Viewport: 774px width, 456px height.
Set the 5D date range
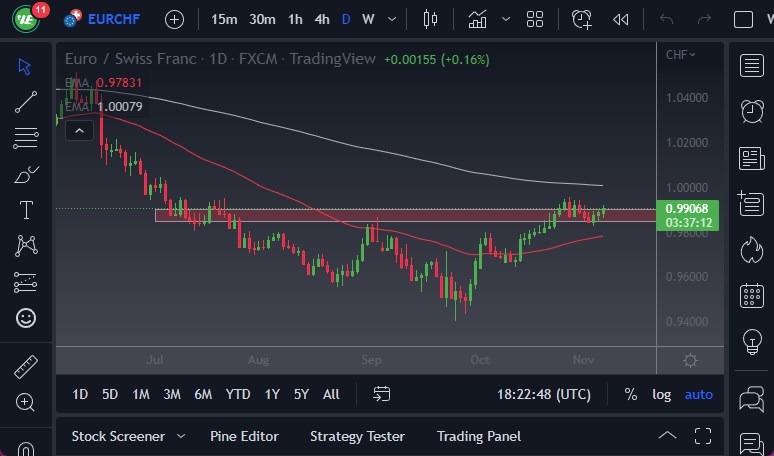click(x=110, y=394)
